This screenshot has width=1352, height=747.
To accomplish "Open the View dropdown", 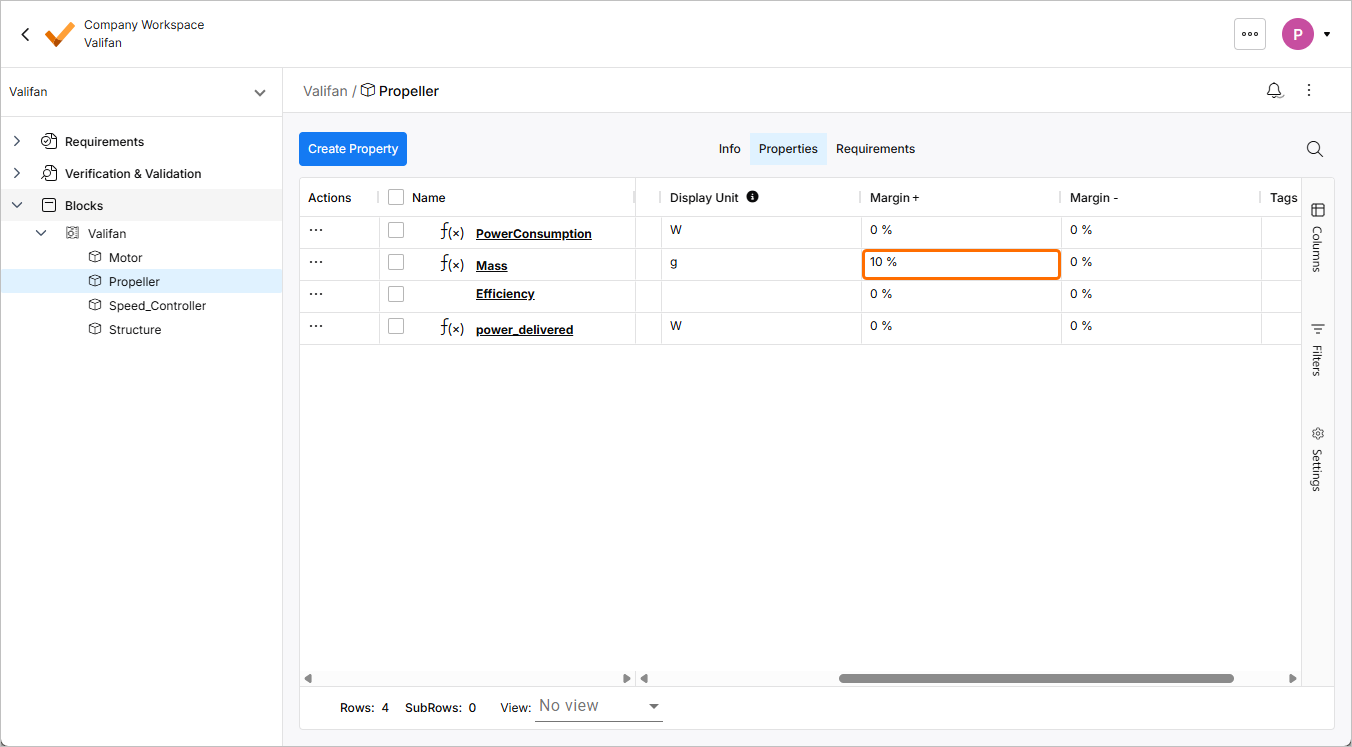I will click(x=599, y=707).
